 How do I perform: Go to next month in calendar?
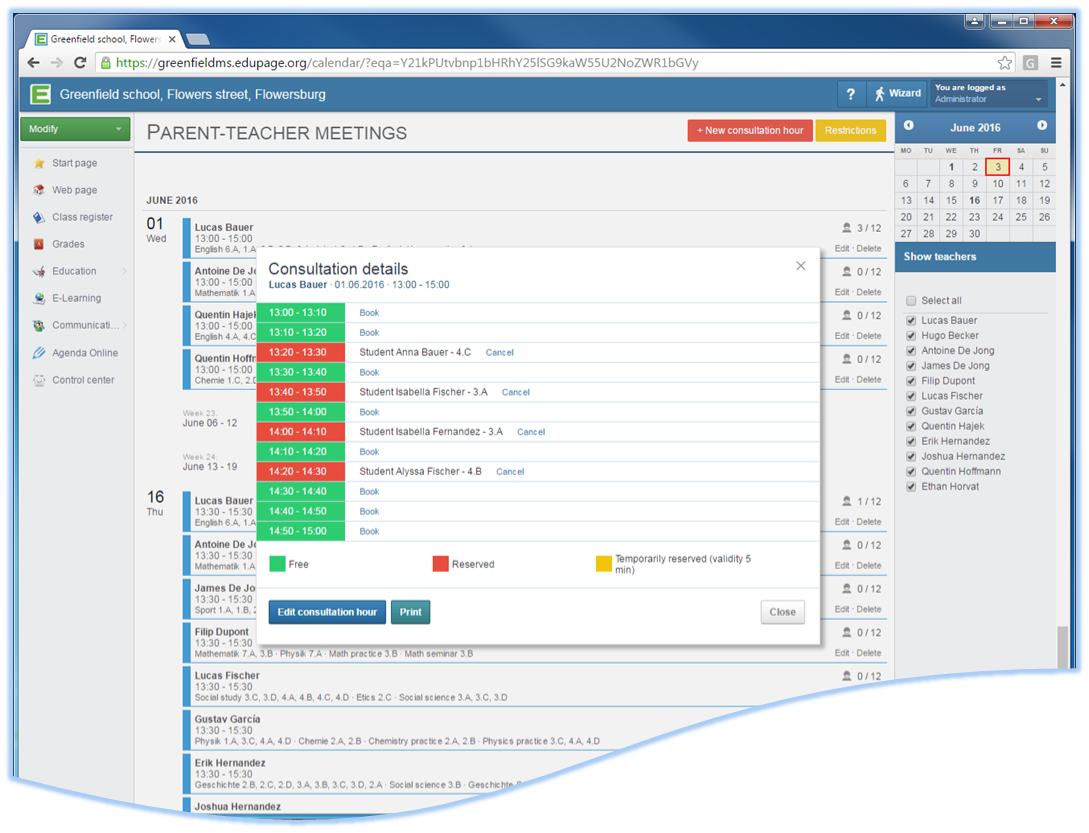[x=1042, y=126]
